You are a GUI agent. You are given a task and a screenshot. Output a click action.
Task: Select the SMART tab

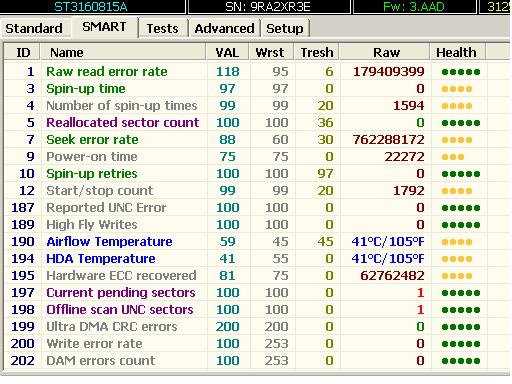(104, 27)
